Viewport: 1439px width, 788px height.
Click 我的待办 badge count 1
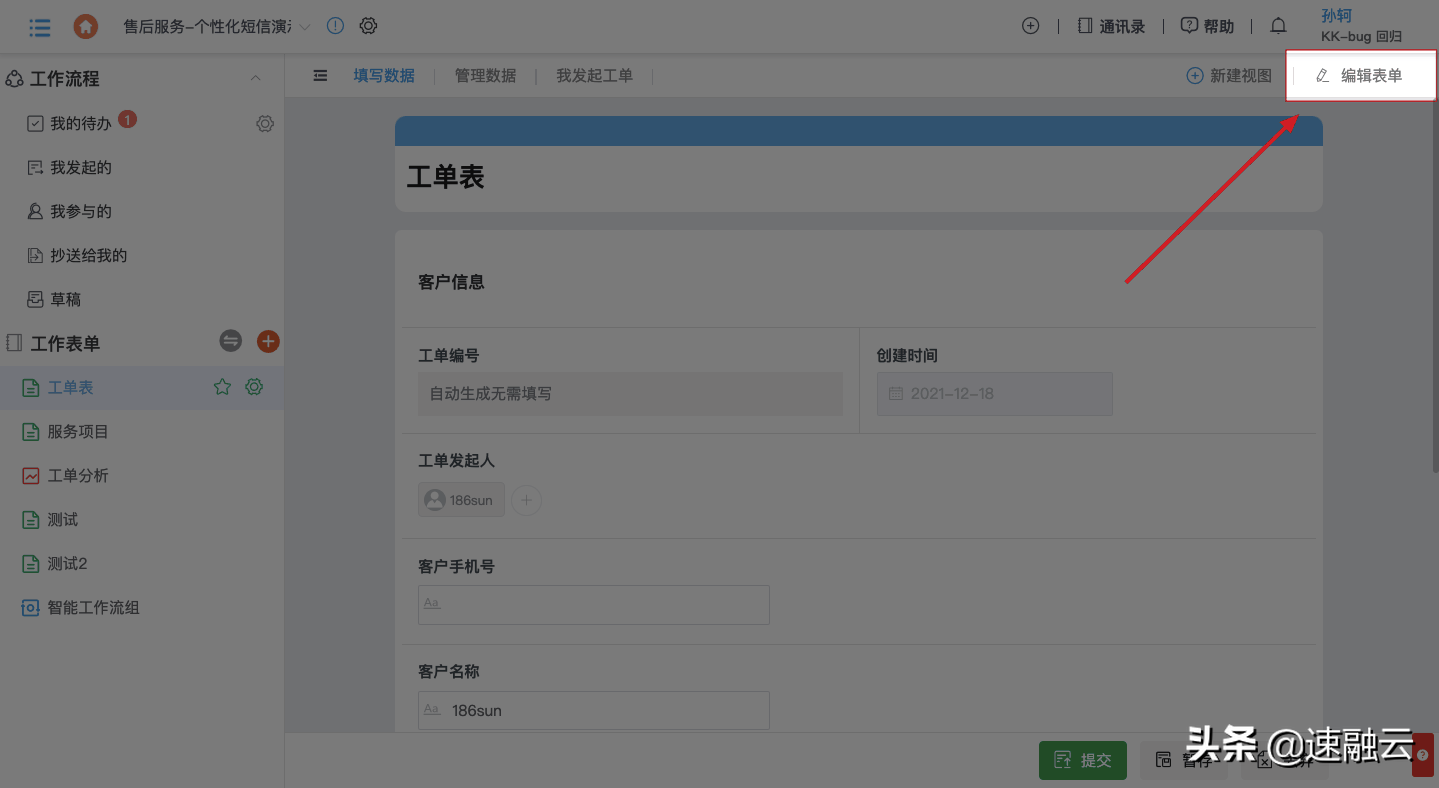(x=127, y=119)
